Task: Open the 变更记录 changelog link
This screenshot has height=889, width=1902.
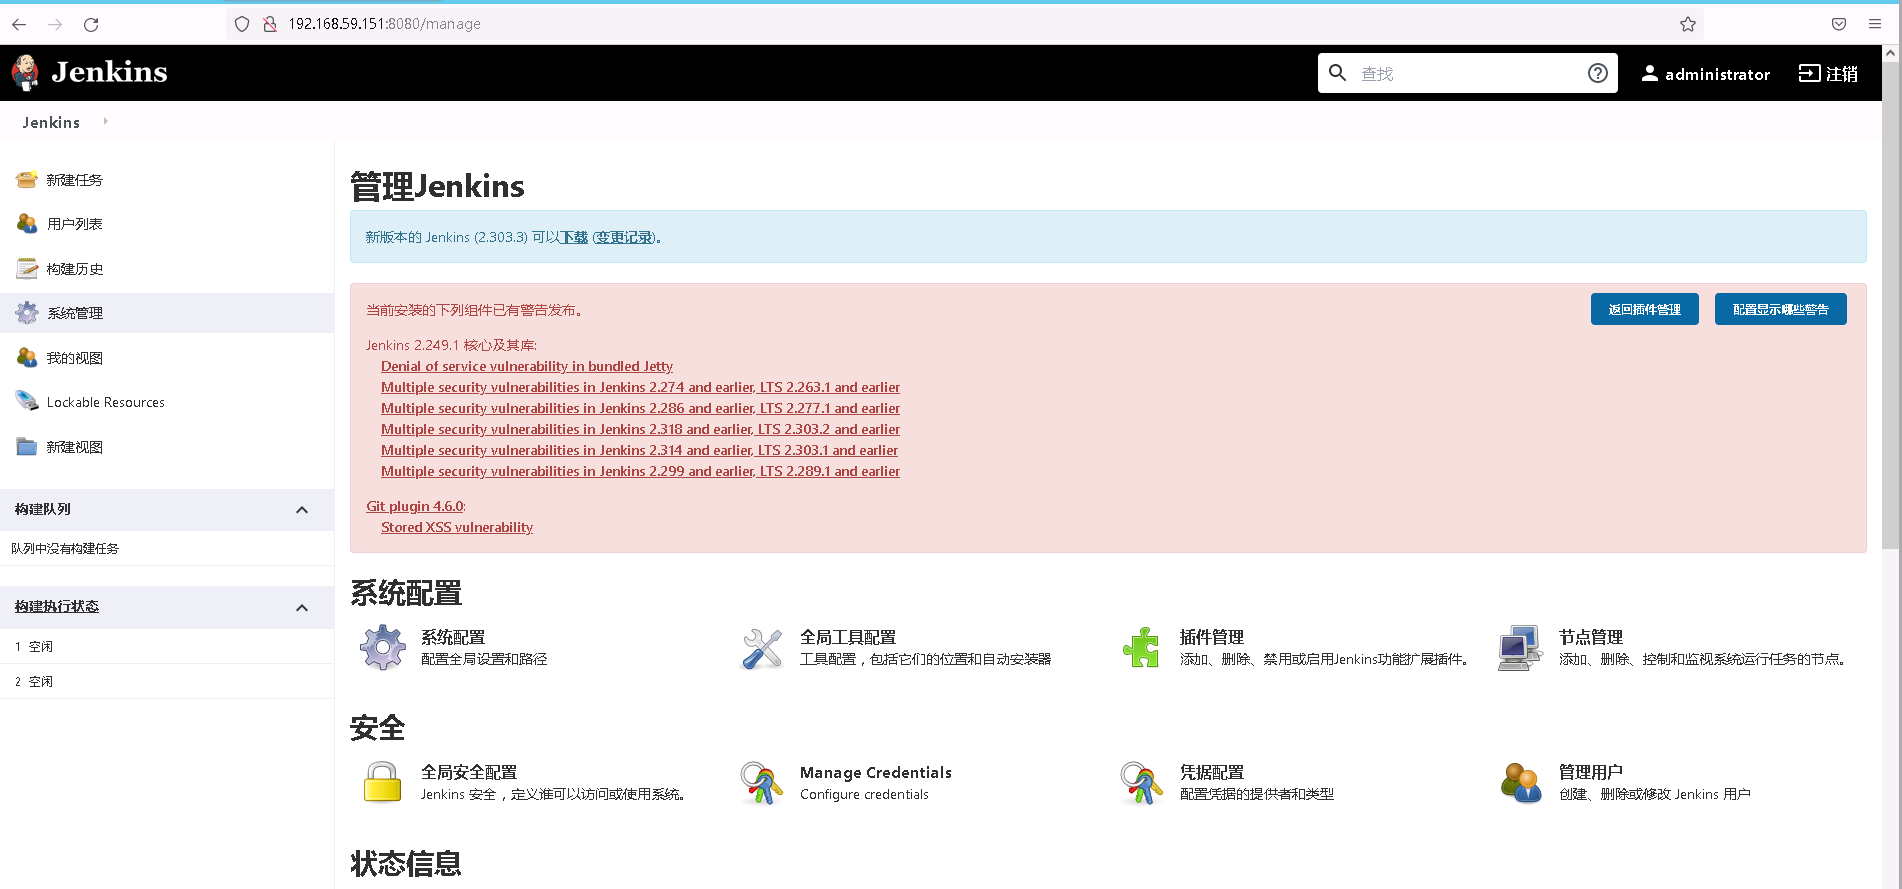Action: [x=625, y=237]
